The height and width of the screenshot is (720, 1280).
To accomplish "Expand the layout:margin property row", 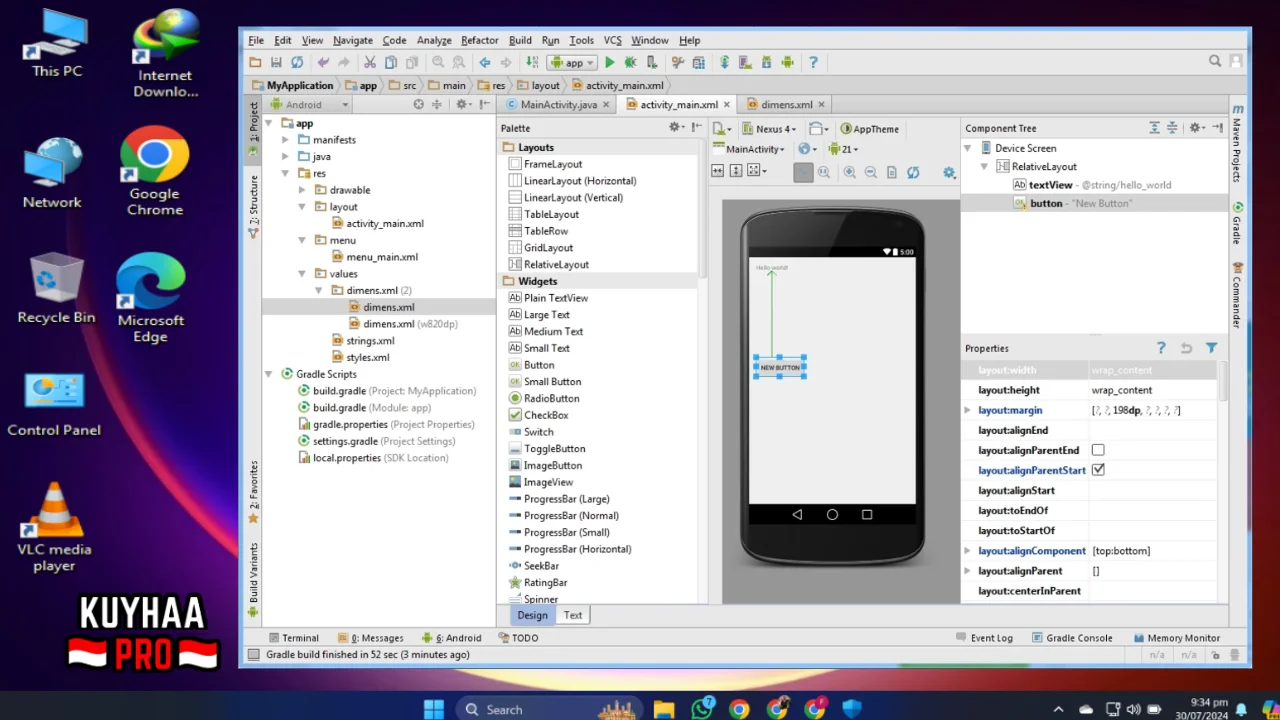I will click(x=967, y=410).
